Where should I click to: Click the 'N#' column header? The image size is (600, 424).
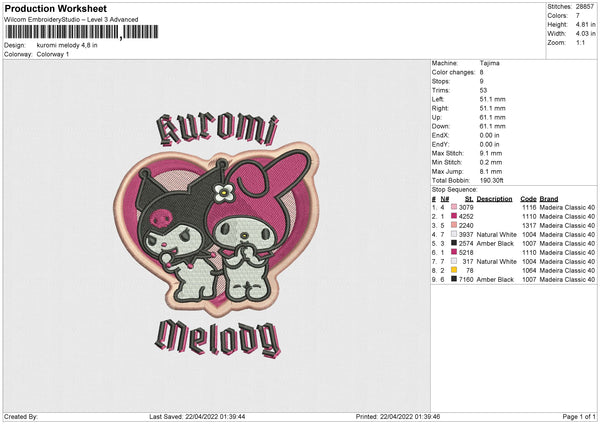pos(445,199)
